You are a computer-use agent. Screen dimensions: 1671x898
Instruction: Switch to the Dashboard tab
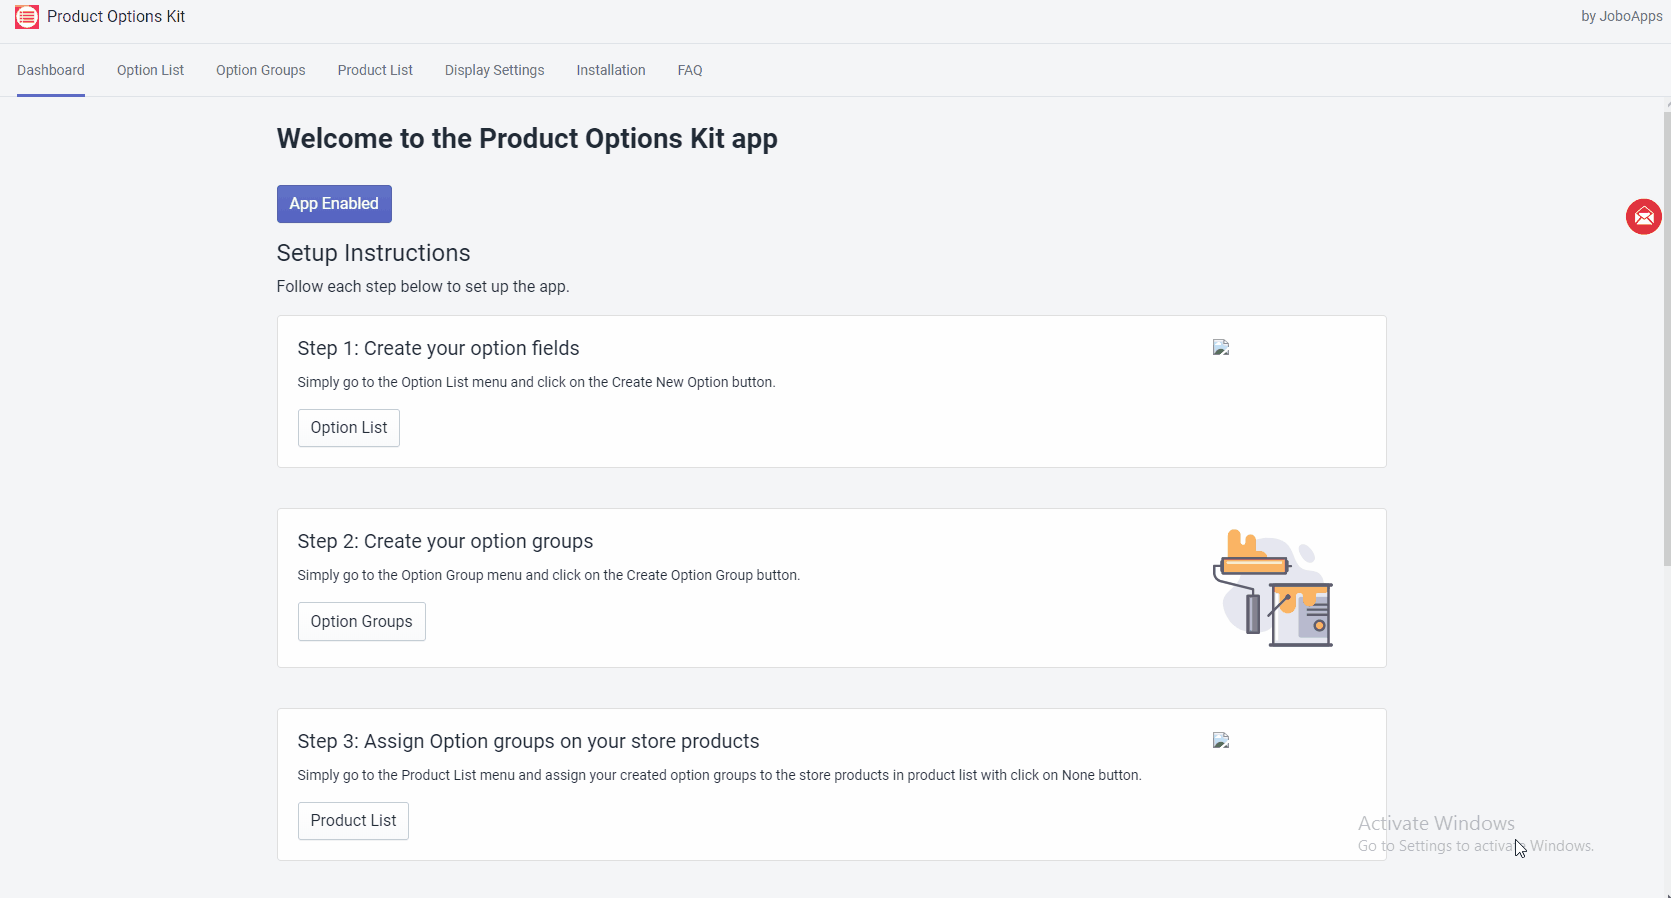point(51,70)
